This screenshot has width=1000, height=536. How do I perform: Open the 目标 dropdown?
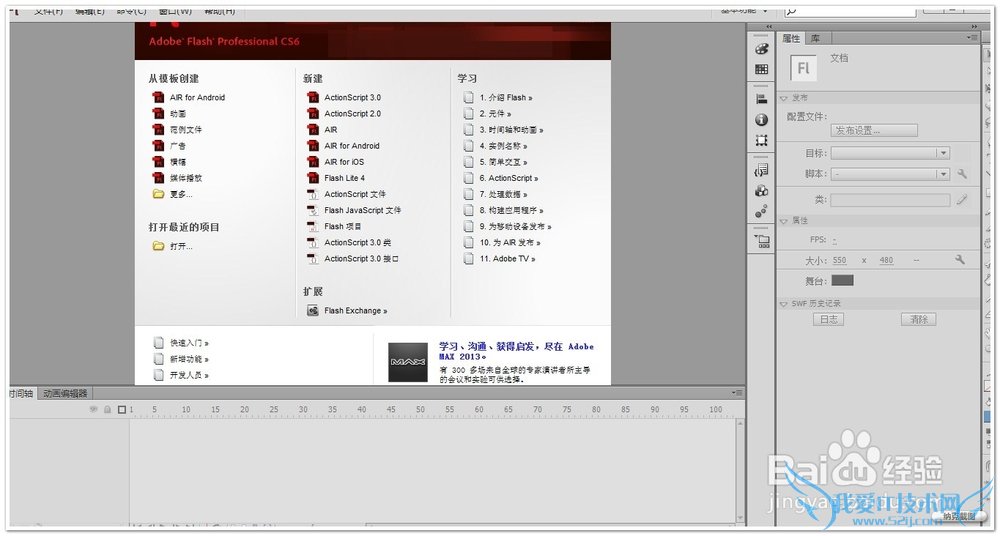coord(890,153)
